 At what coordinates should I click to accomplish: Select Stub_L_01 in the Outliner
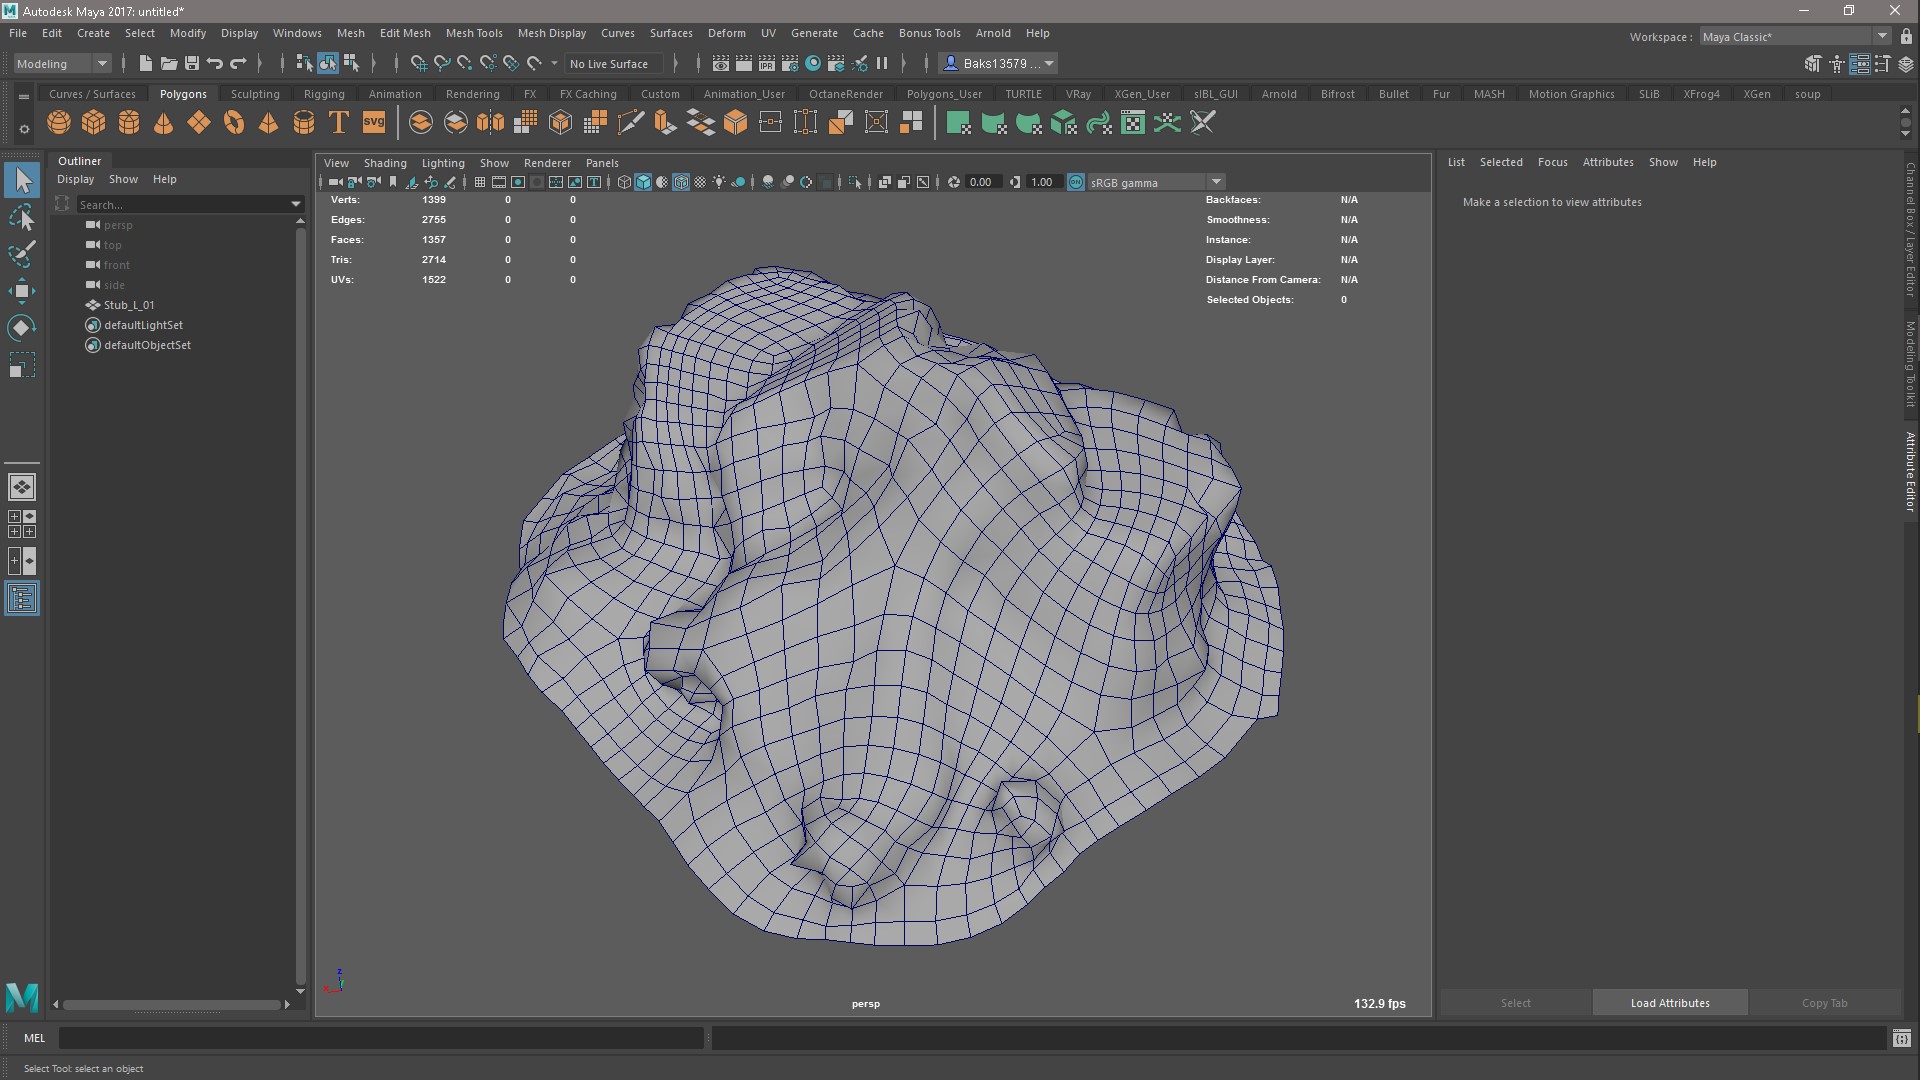pos(129,305)
